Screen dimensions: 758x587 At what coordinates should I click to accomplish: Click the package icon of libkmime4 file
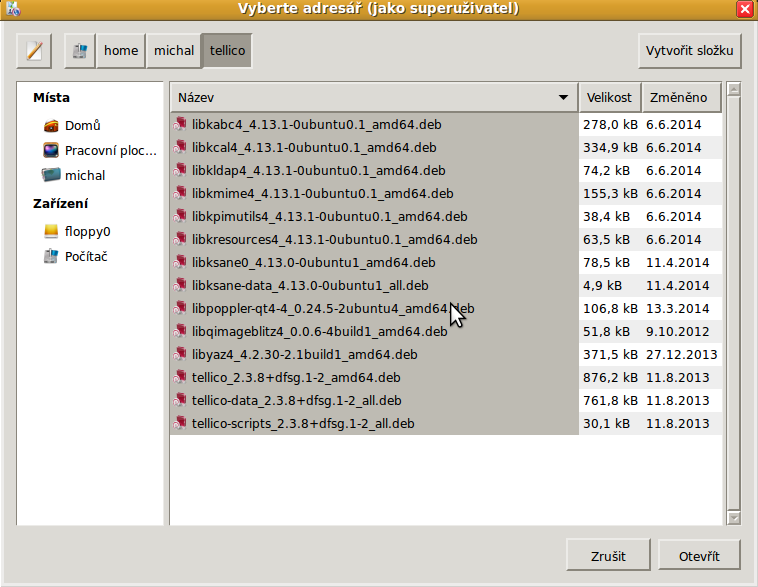click(180, 193)
